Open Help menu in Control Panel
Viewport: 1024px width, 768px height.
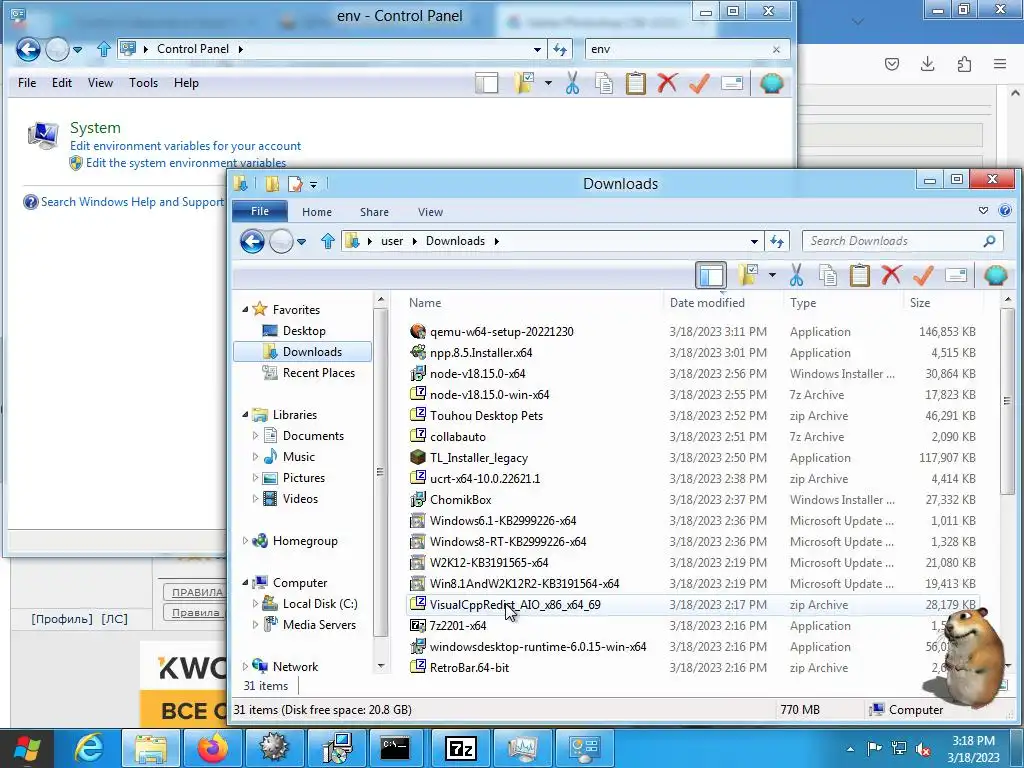186,83
